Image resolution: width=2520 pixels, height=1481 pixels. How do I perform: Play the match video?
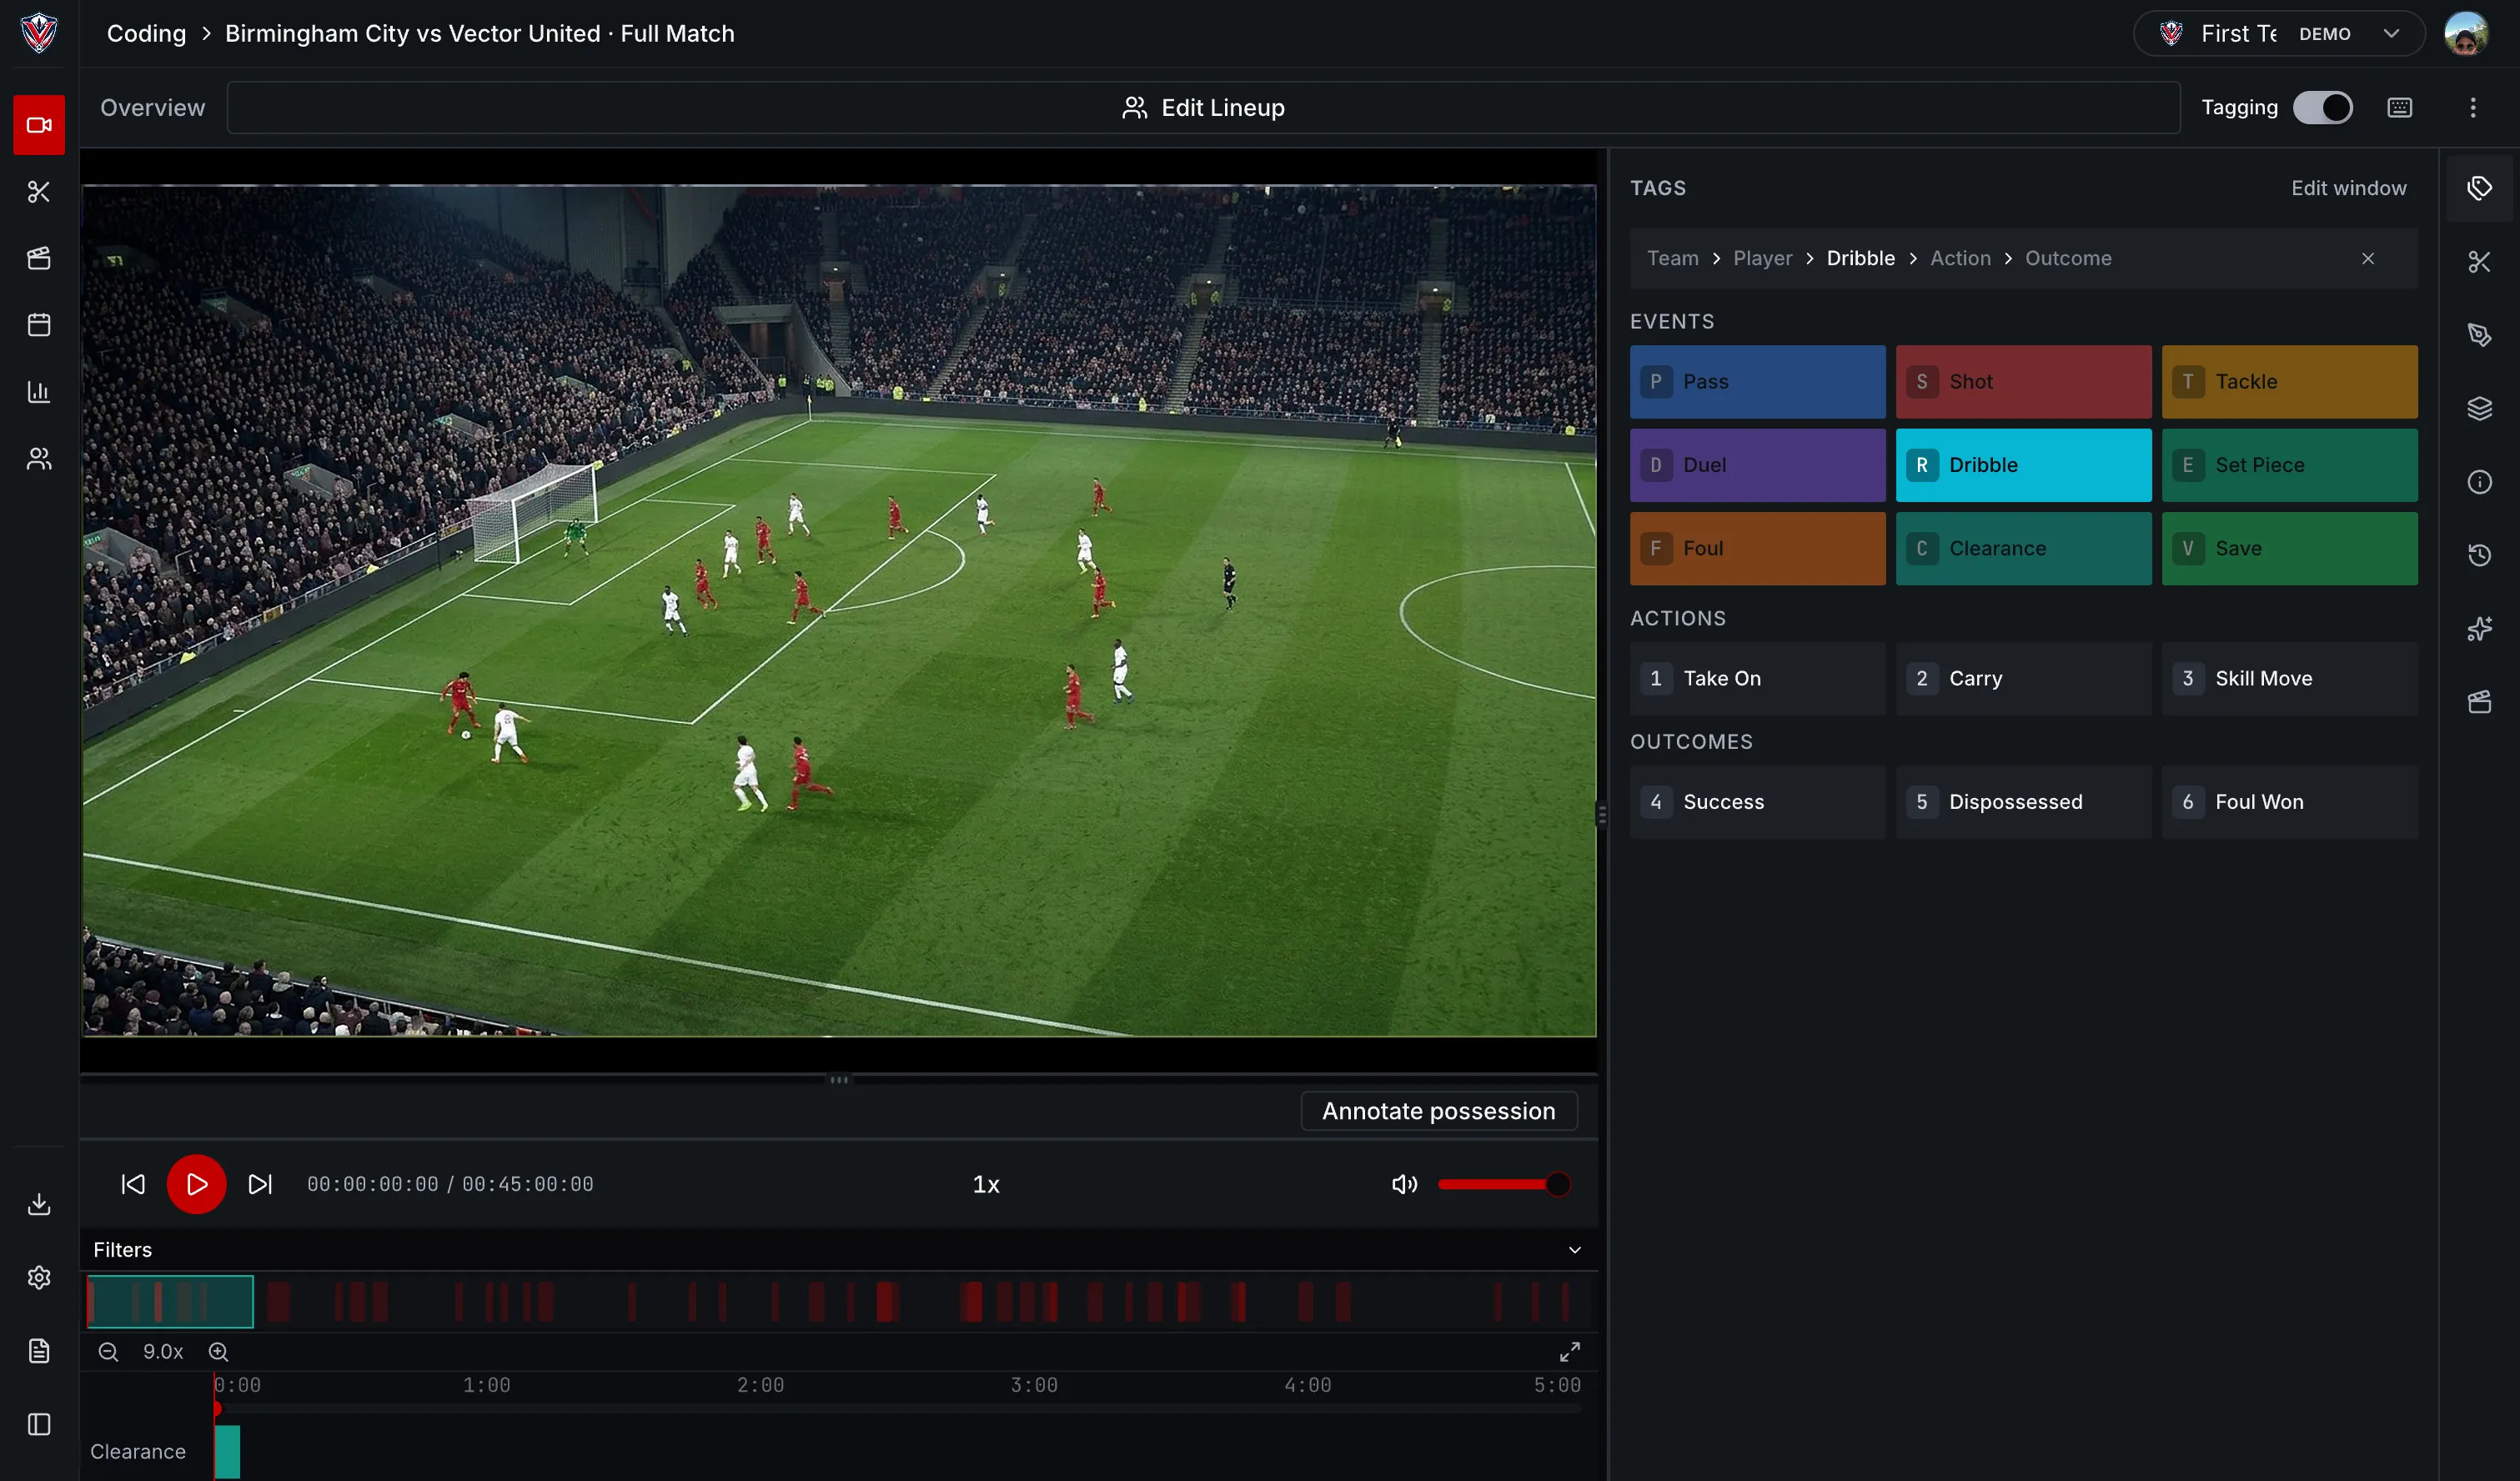(x=196, y=1184)
